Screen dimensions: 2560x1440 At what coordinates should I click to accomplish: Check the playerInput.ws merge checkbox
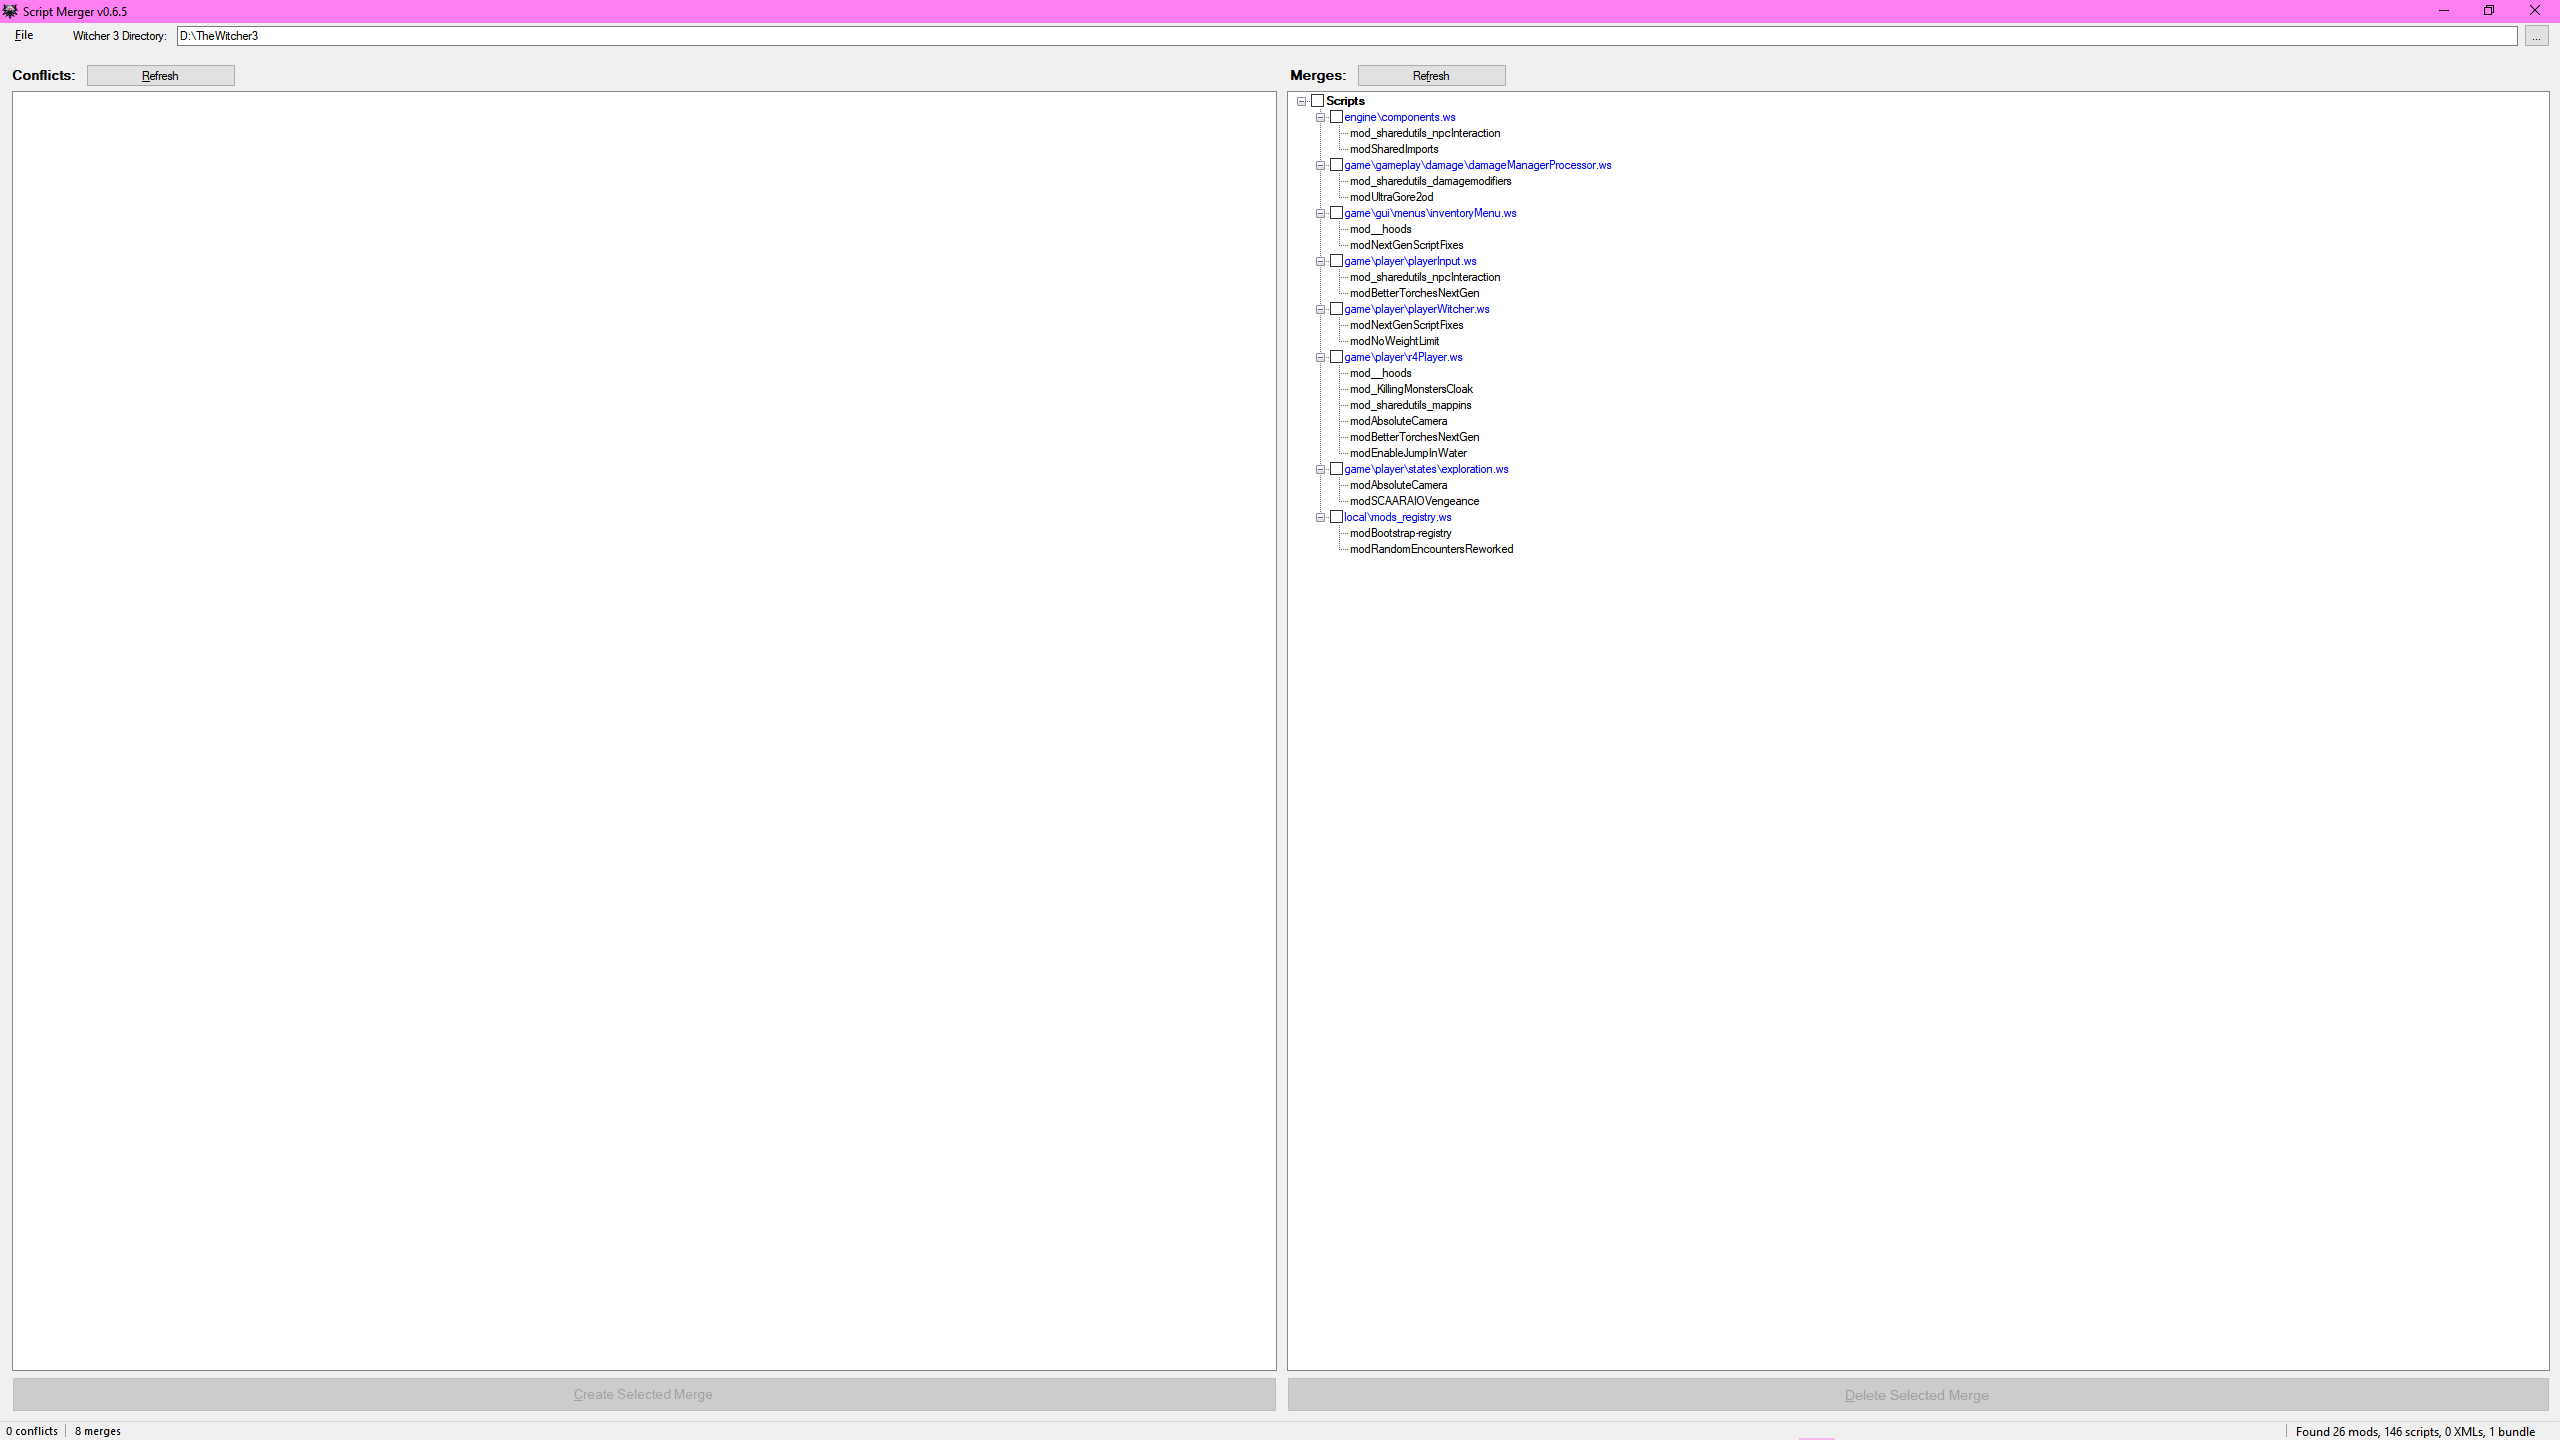pos(1336,261)
